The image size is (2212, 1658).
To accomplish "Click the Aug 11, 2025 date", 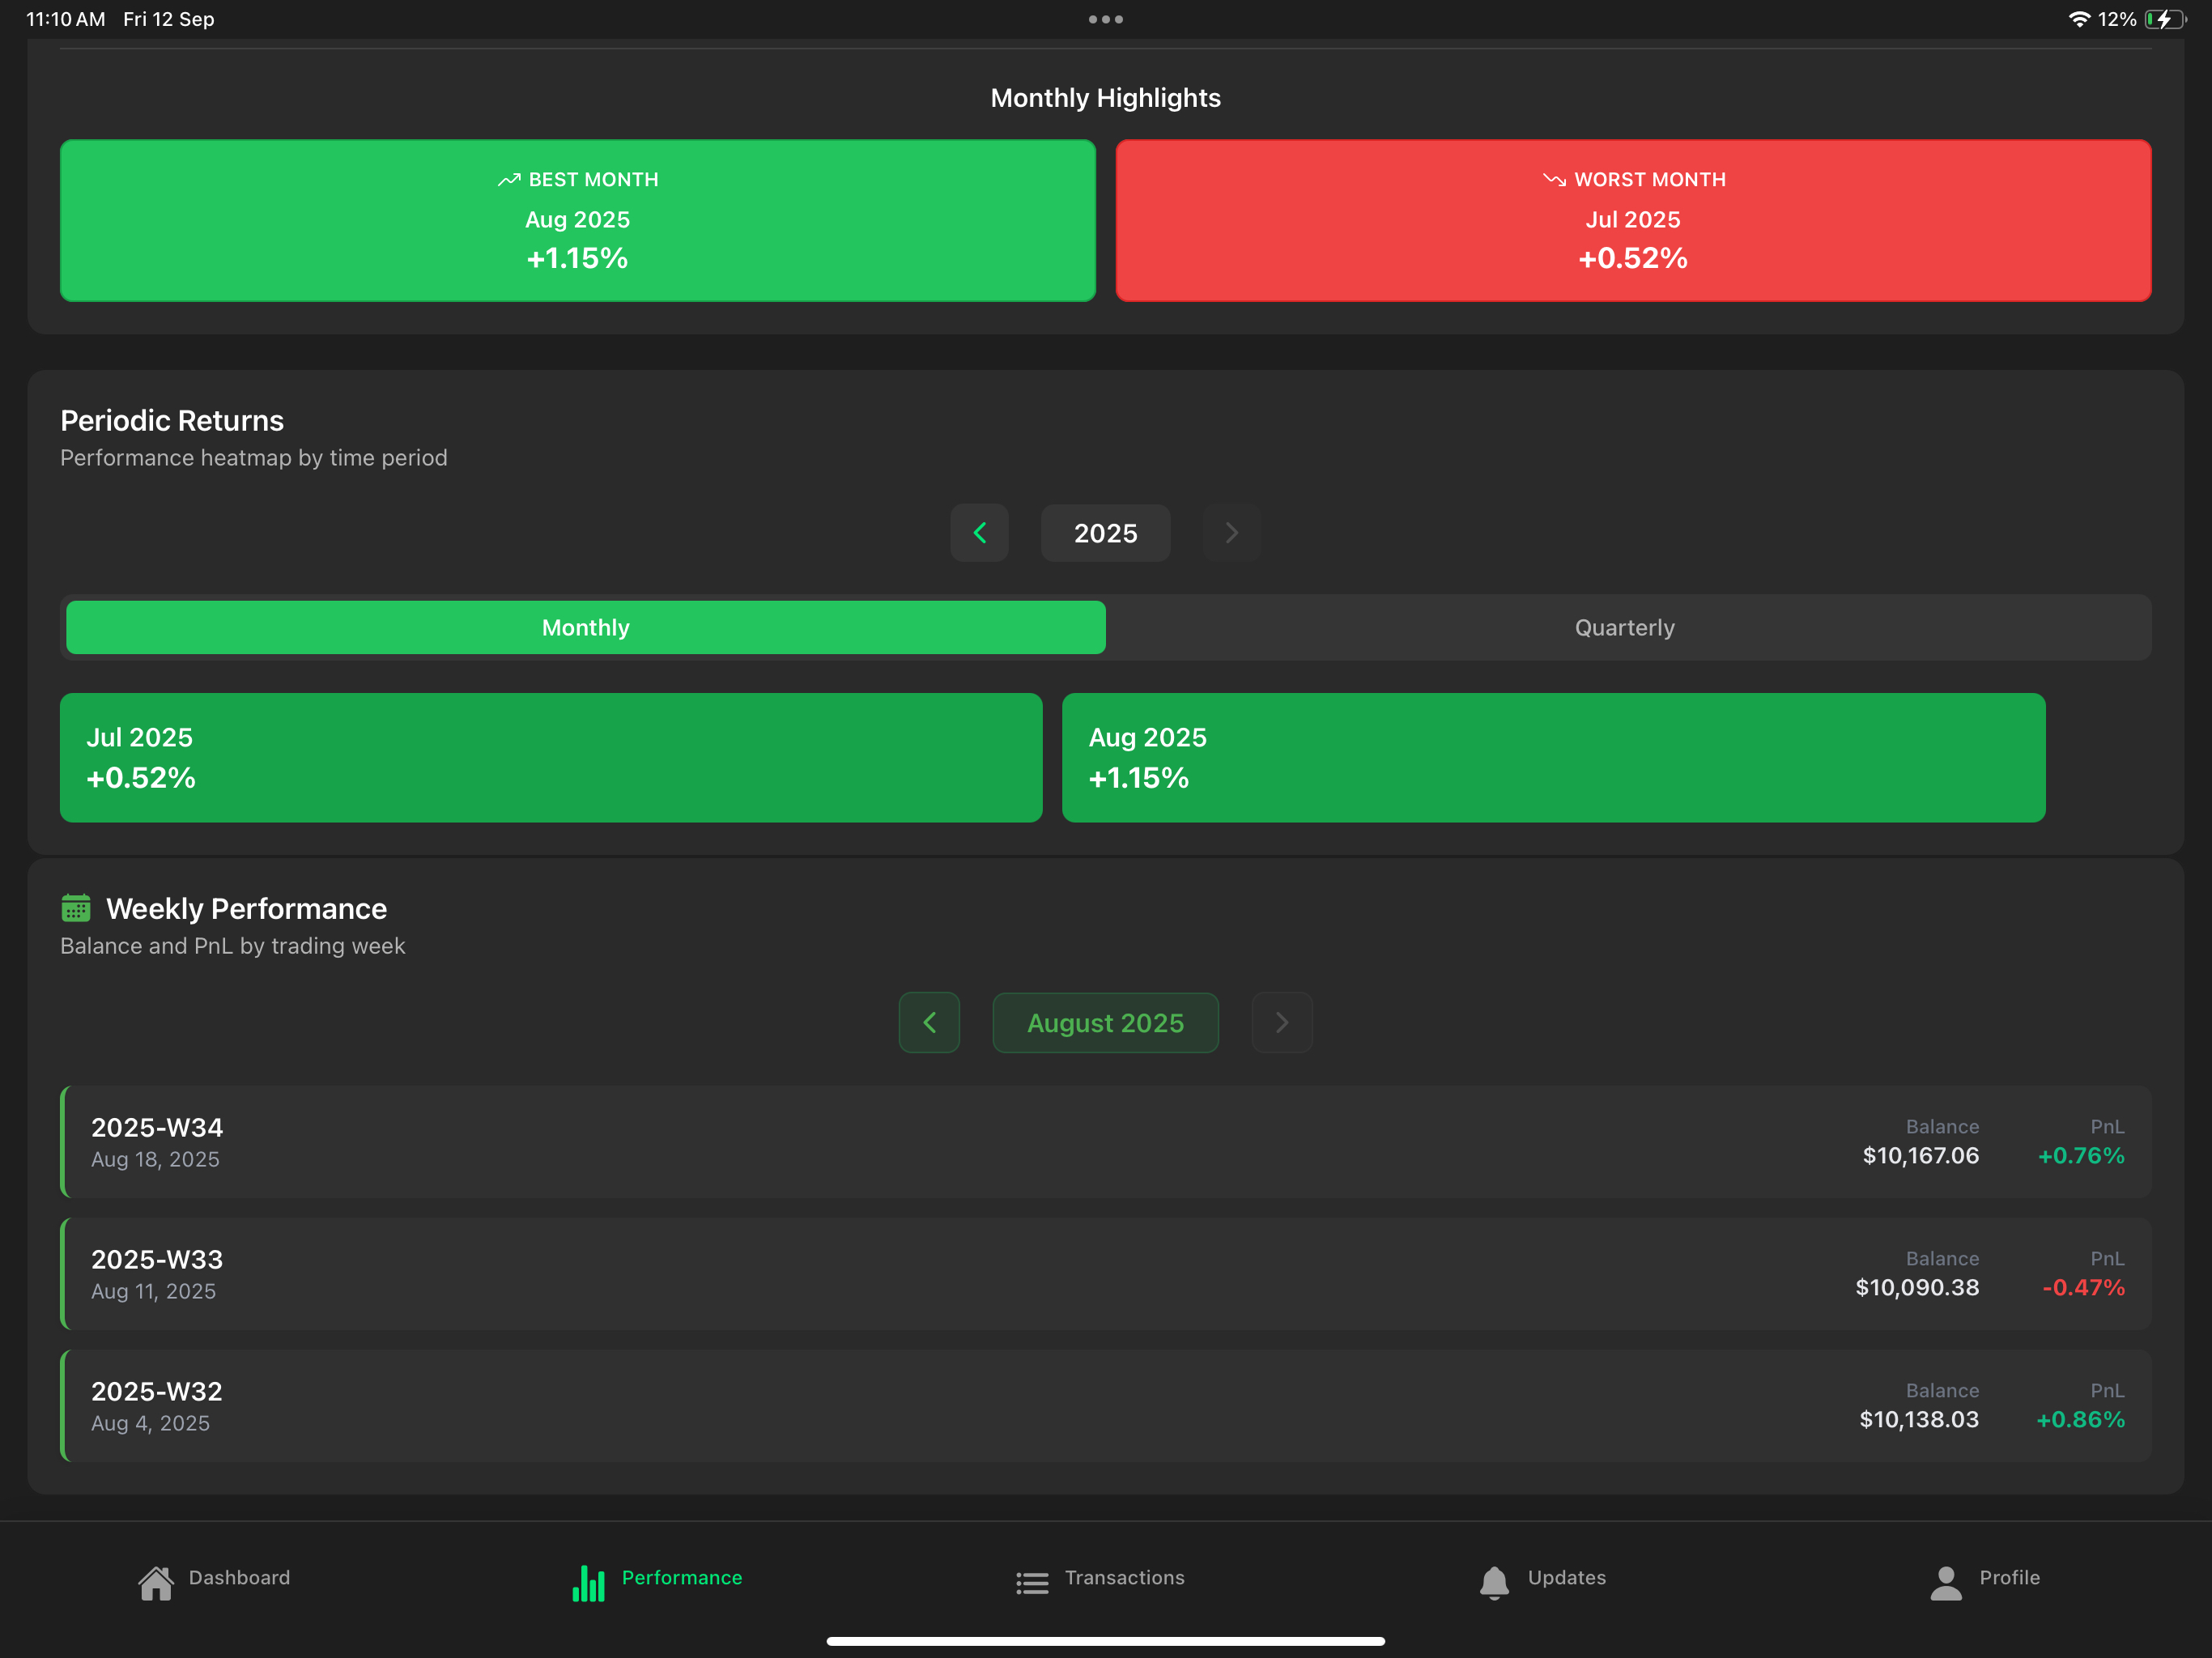I will [x=153, y=1292].
